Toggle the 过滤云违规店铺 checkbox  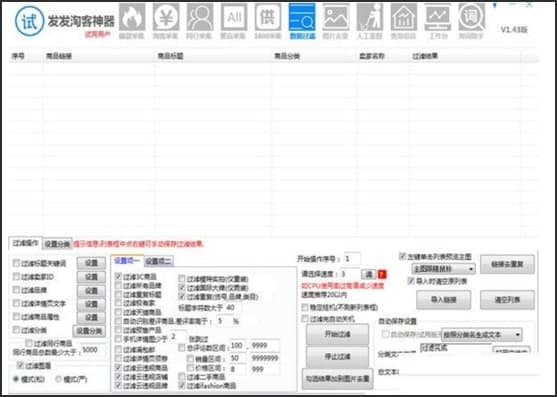coord(119,376)
